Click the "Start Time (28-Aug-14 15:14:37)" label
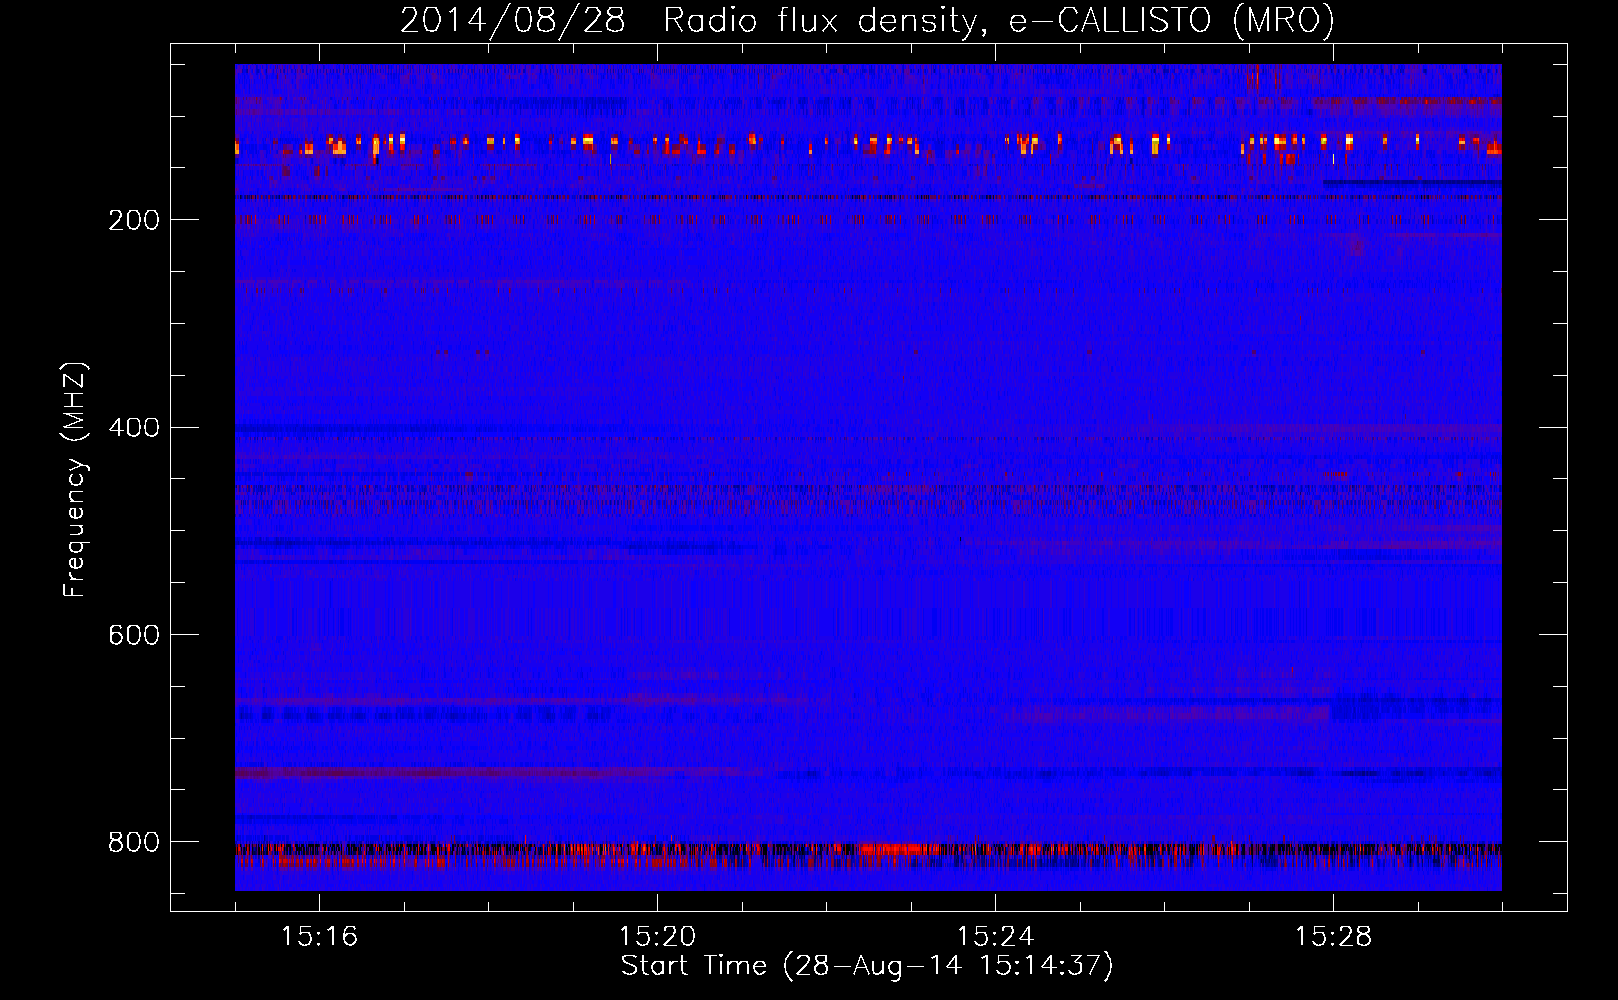The height and width of the screenshot is (1000, 1618). coord(867,966)
